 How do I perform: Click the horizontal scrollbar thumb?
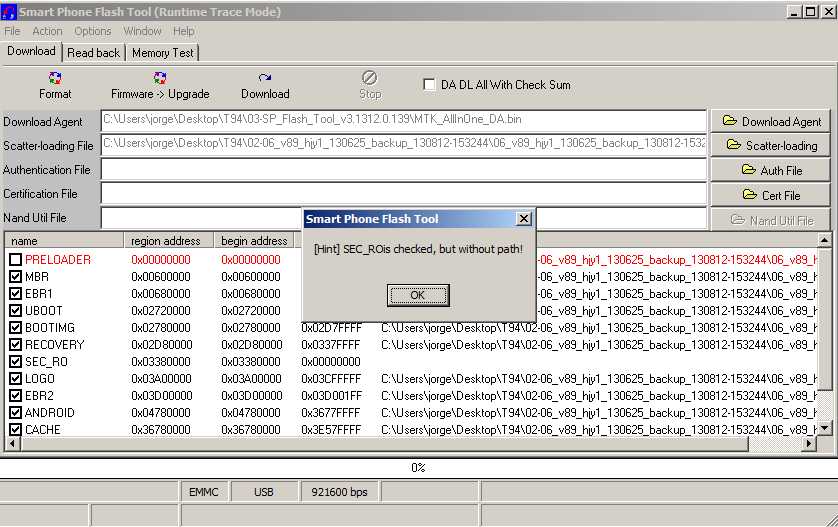384,443
